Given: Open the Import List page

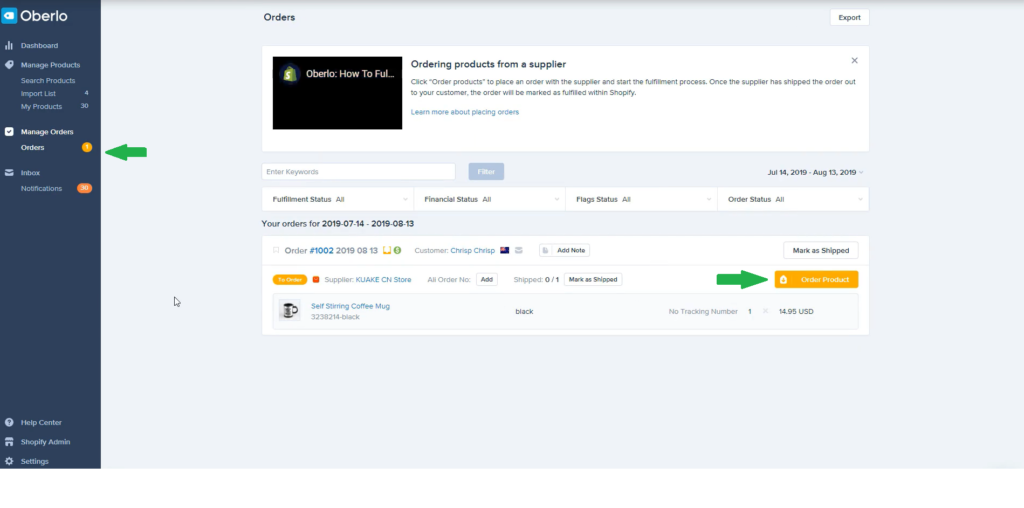Looking at the screenshot, I should [x=38, y=94].
